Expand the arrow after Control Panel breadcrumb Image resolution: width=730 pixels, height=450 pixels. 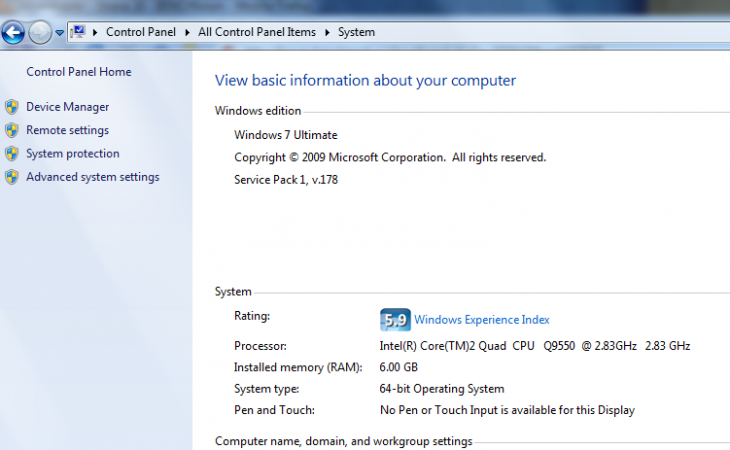click(x=187, y=32)
